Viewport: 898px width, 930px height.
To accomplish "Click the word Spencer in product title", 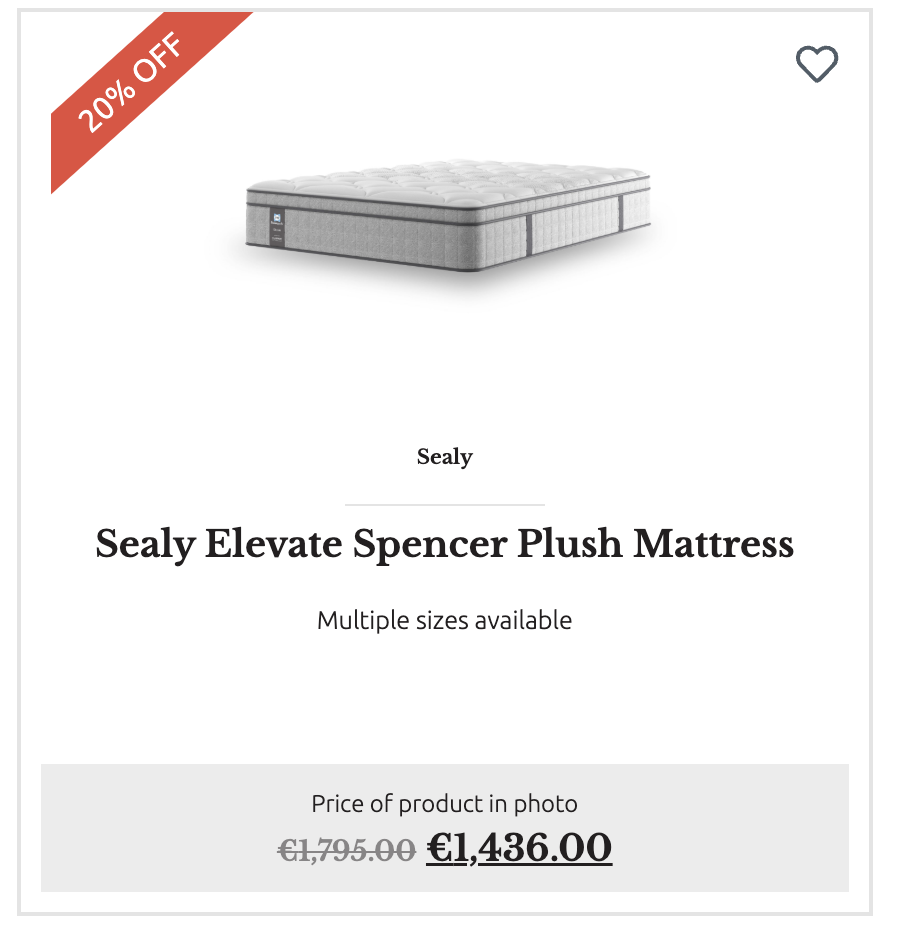I will (430, 546).
